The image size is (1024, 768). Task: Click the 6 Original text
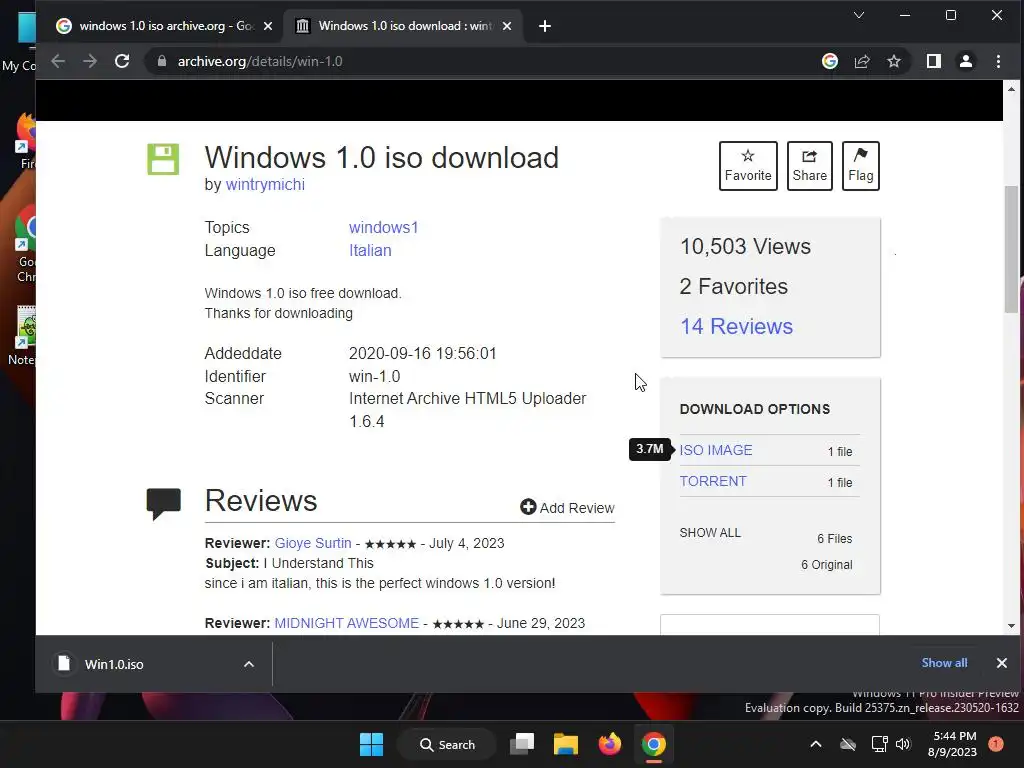point(826,565)
